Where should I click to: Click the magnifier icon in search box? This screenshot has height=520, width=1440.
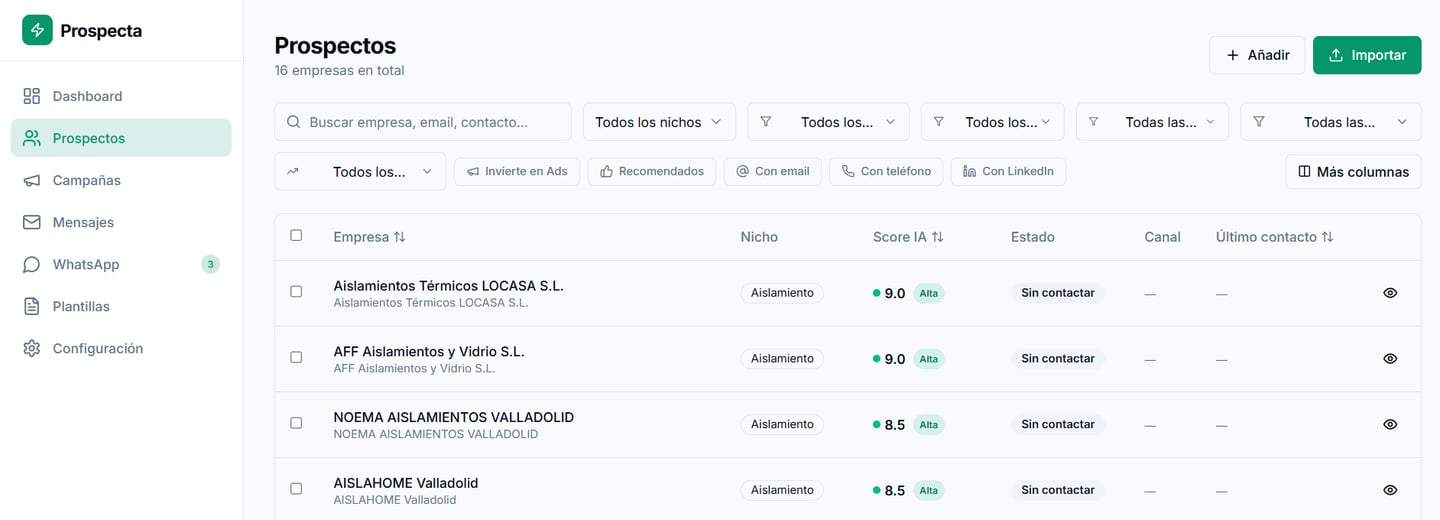pos(294,122)
